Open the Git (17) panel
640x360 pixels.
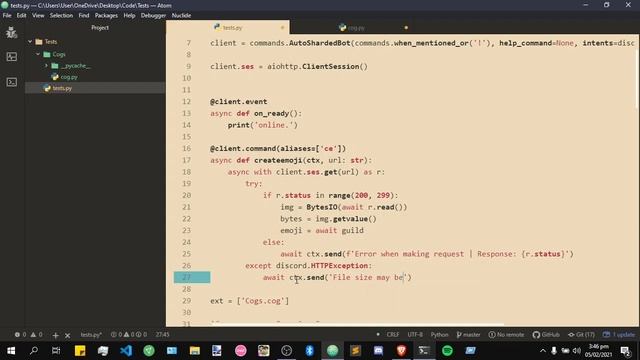pyautogui.click(x=581, y=335)
